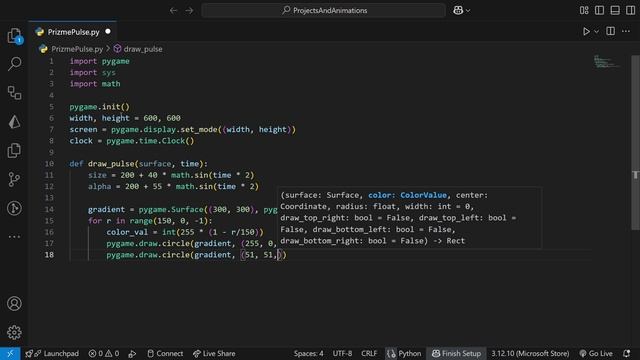This screenshot has width=640, height=360.
Task: Click the debug run icon in status bar
Action: [132, 353]
